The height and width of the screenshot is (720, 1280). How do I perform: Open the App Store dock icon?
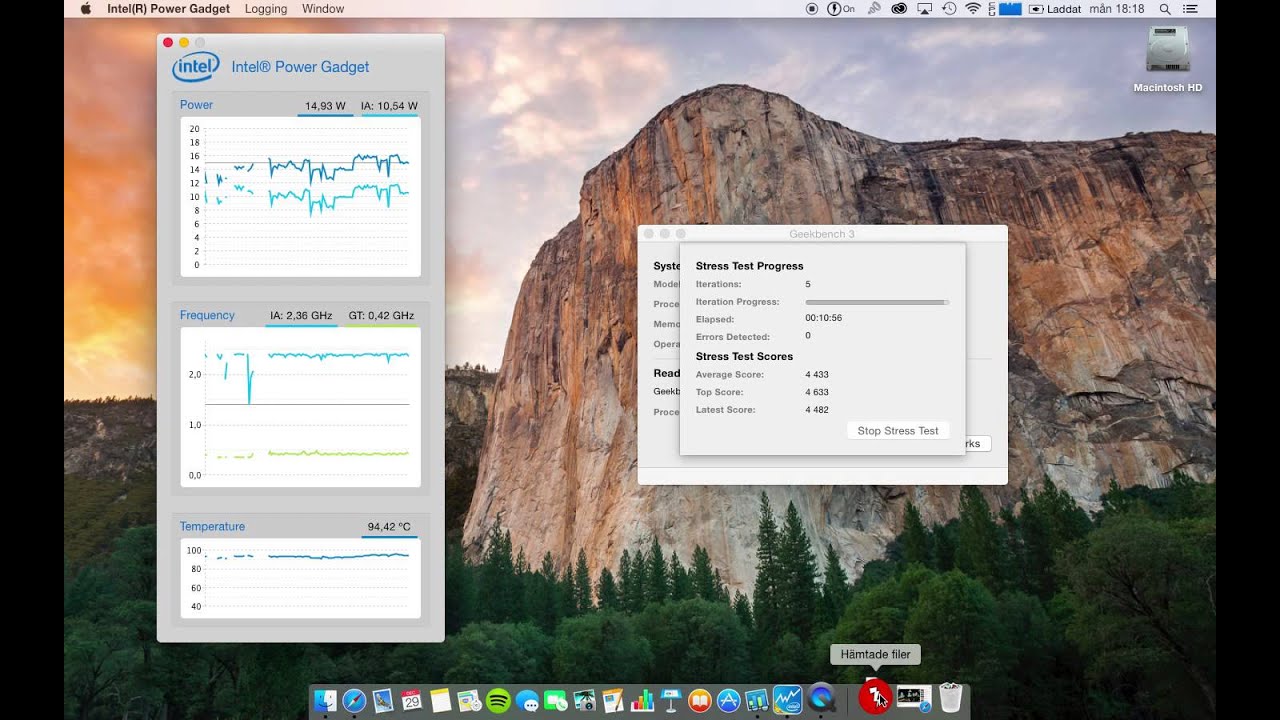coord(729,700)
